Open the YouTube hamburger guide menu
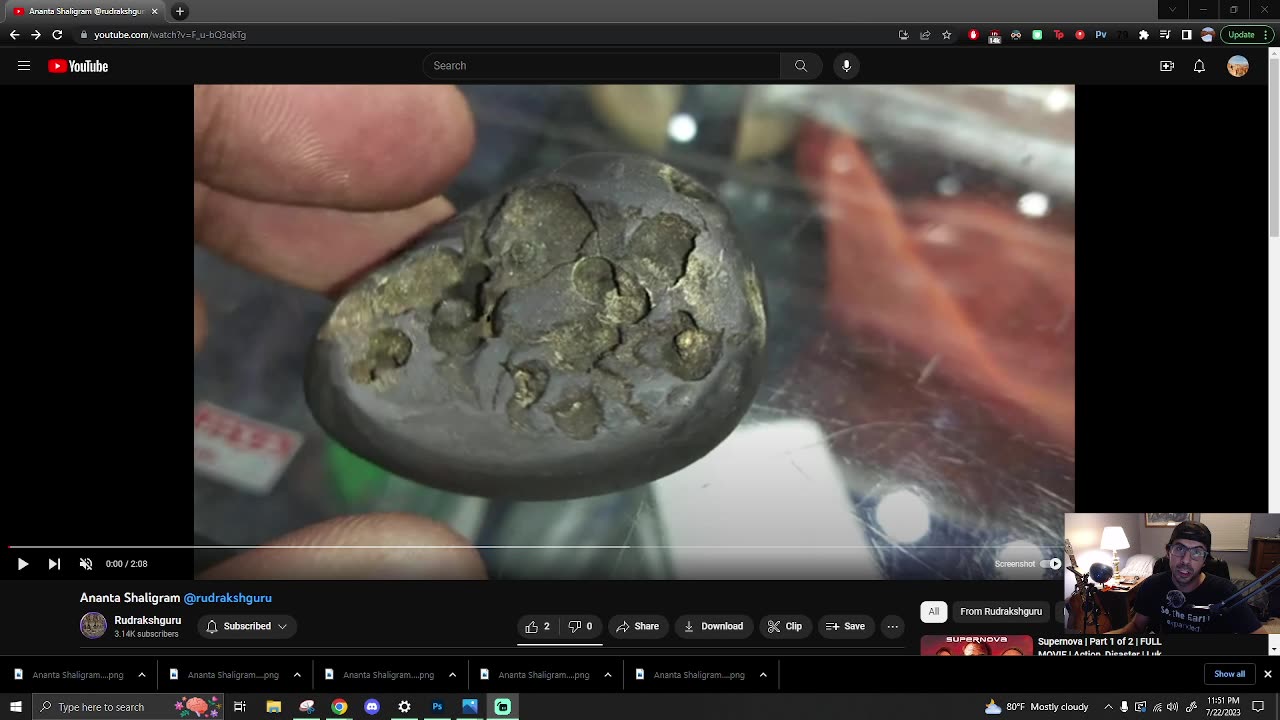 coord(24,66)
